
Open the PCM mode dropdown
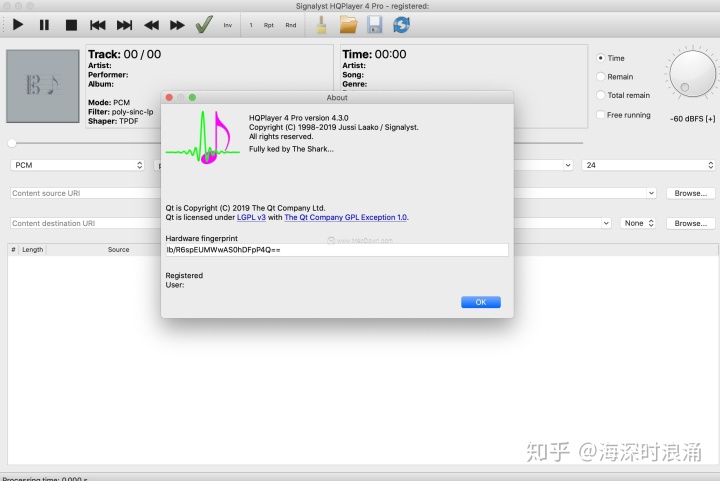[77, 165]
